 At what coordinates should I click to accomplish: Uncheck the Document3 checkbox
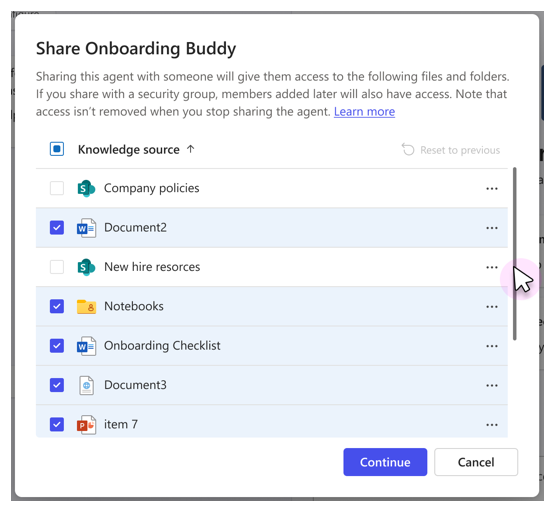[57, 385]
